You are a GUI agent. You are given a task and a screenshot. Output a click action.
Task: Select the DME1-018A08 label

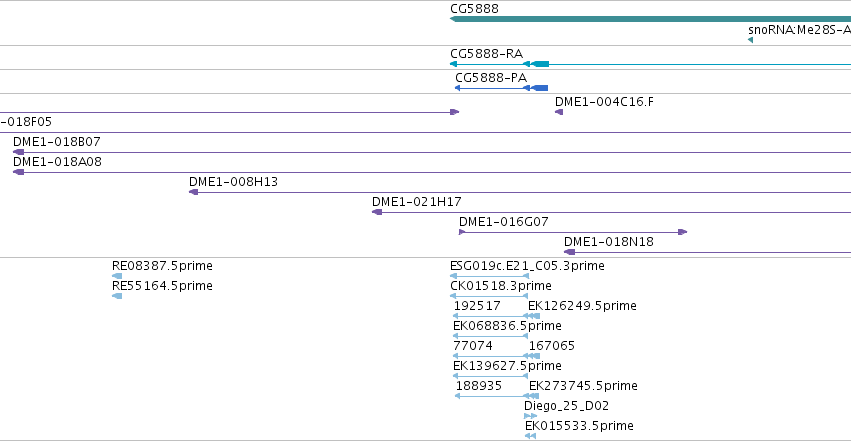(x=57, y=162)
